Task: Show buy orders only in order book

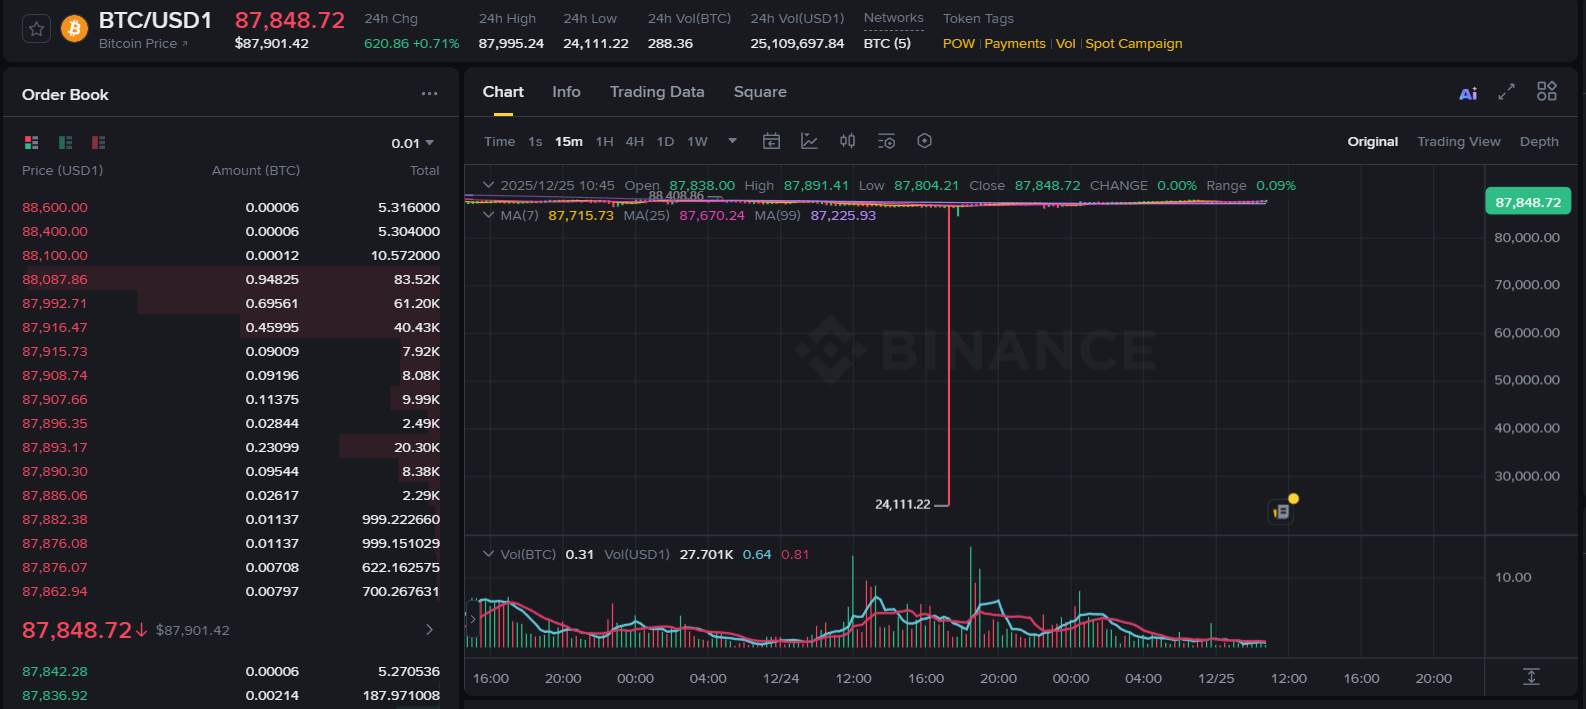Action: (x=65, y=143)
